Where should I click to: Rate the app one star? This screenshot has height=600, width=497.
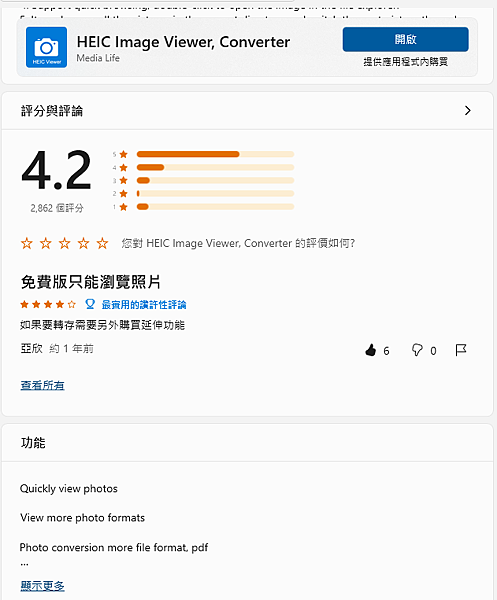coord(27,243)
